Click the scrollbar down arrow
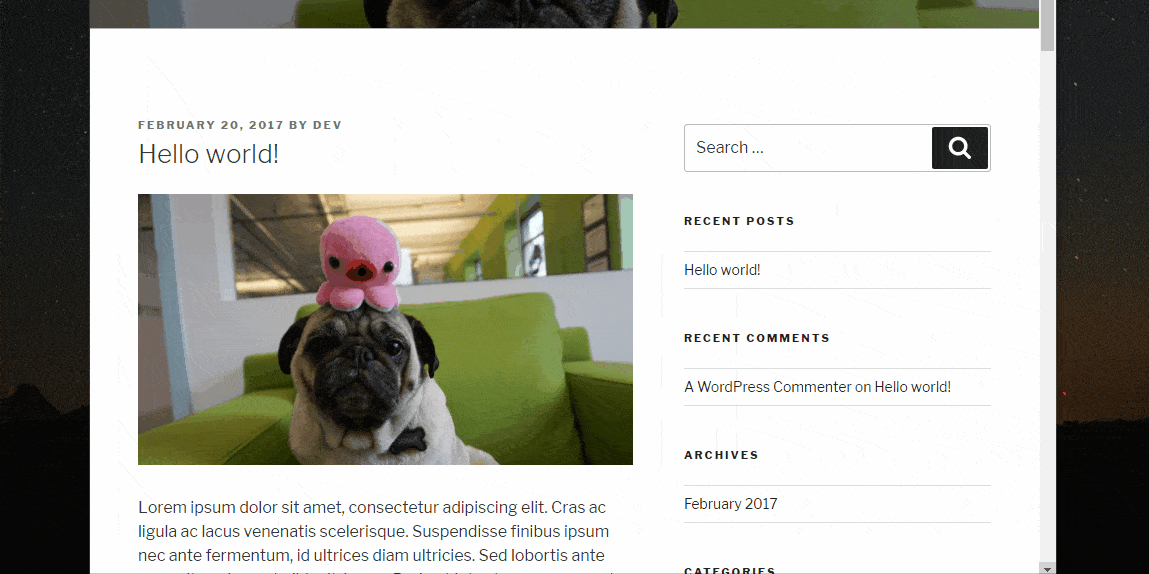This screenshot has height=574, width=1149. pos(1047,568)
